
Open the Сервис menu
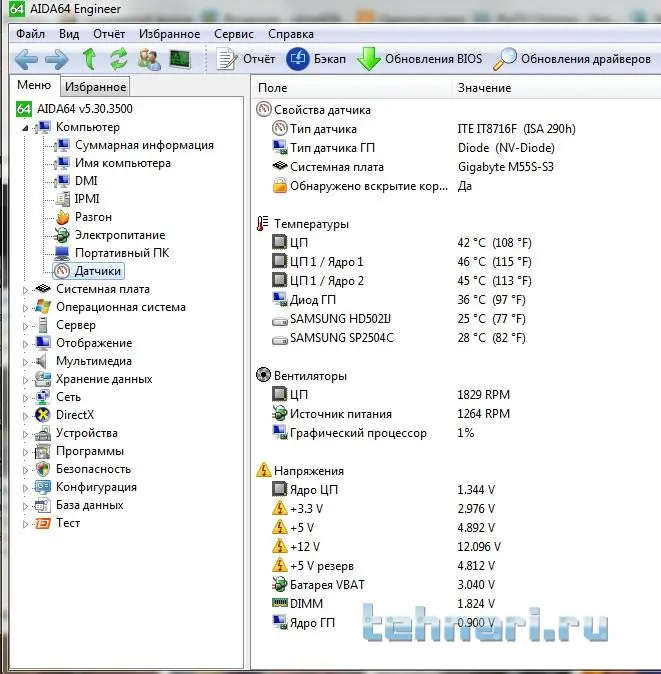(233, 34)
